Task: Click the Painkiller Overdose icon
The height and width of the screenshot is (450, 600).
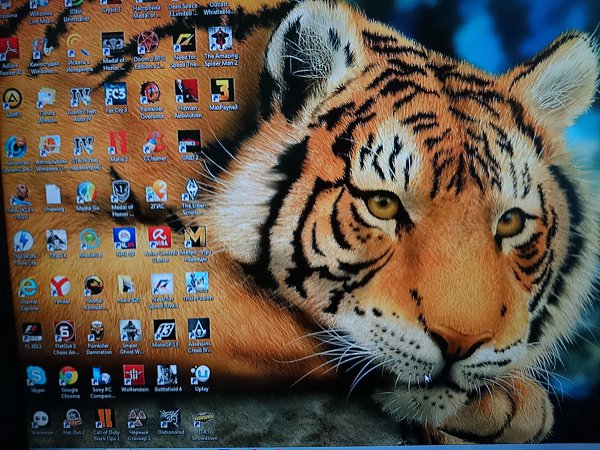Action: 150,93
